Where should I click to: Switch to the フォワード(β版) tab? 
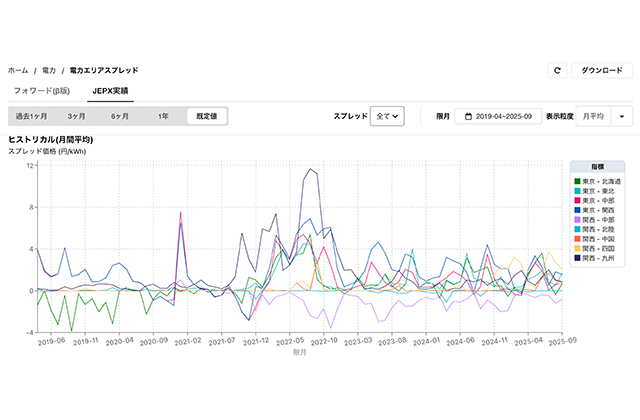(x=47, y=91)
